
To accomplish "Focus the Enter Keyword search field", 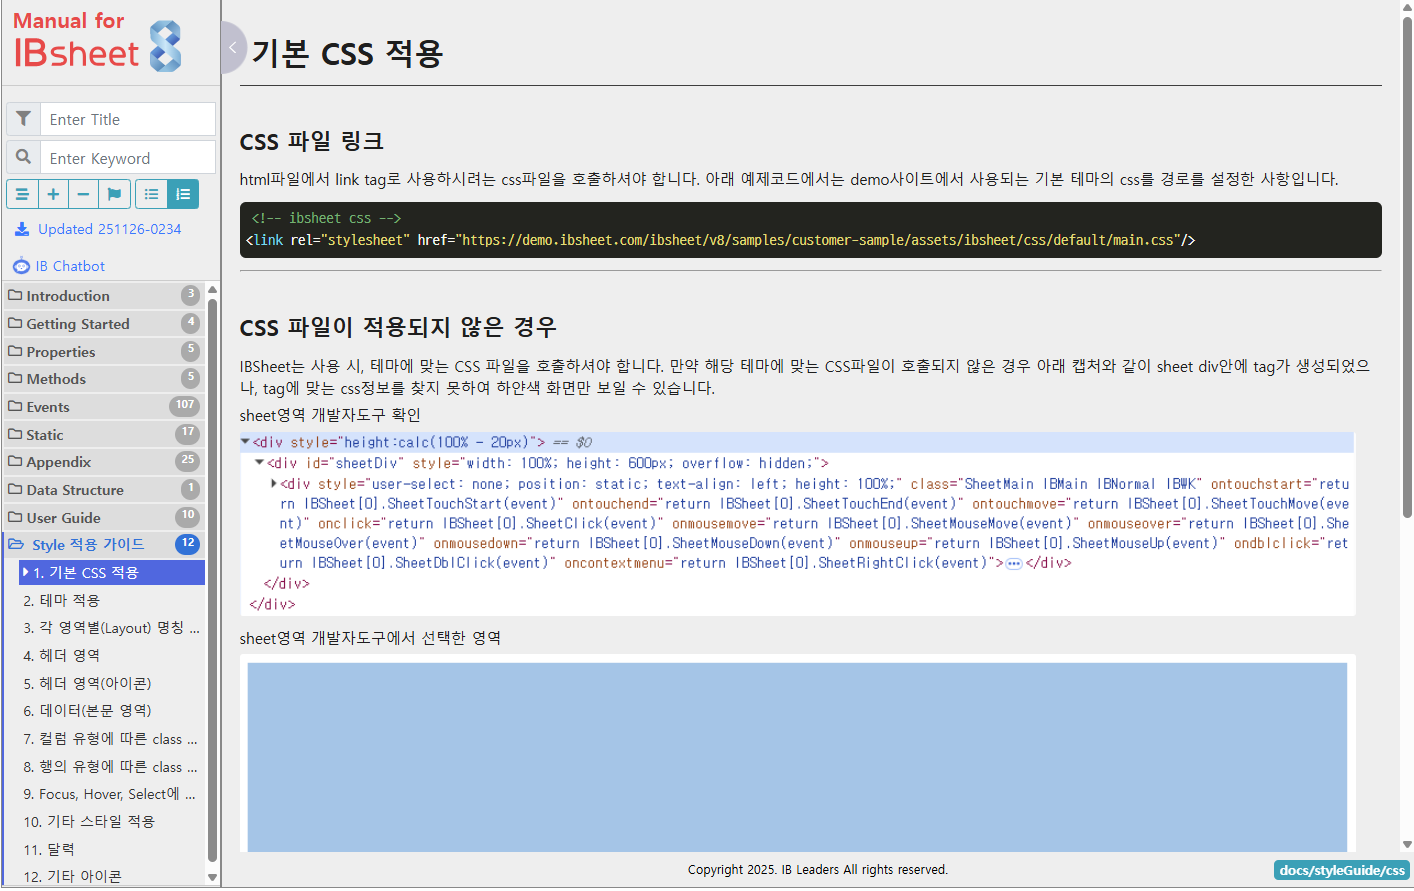I will (127, 157).
